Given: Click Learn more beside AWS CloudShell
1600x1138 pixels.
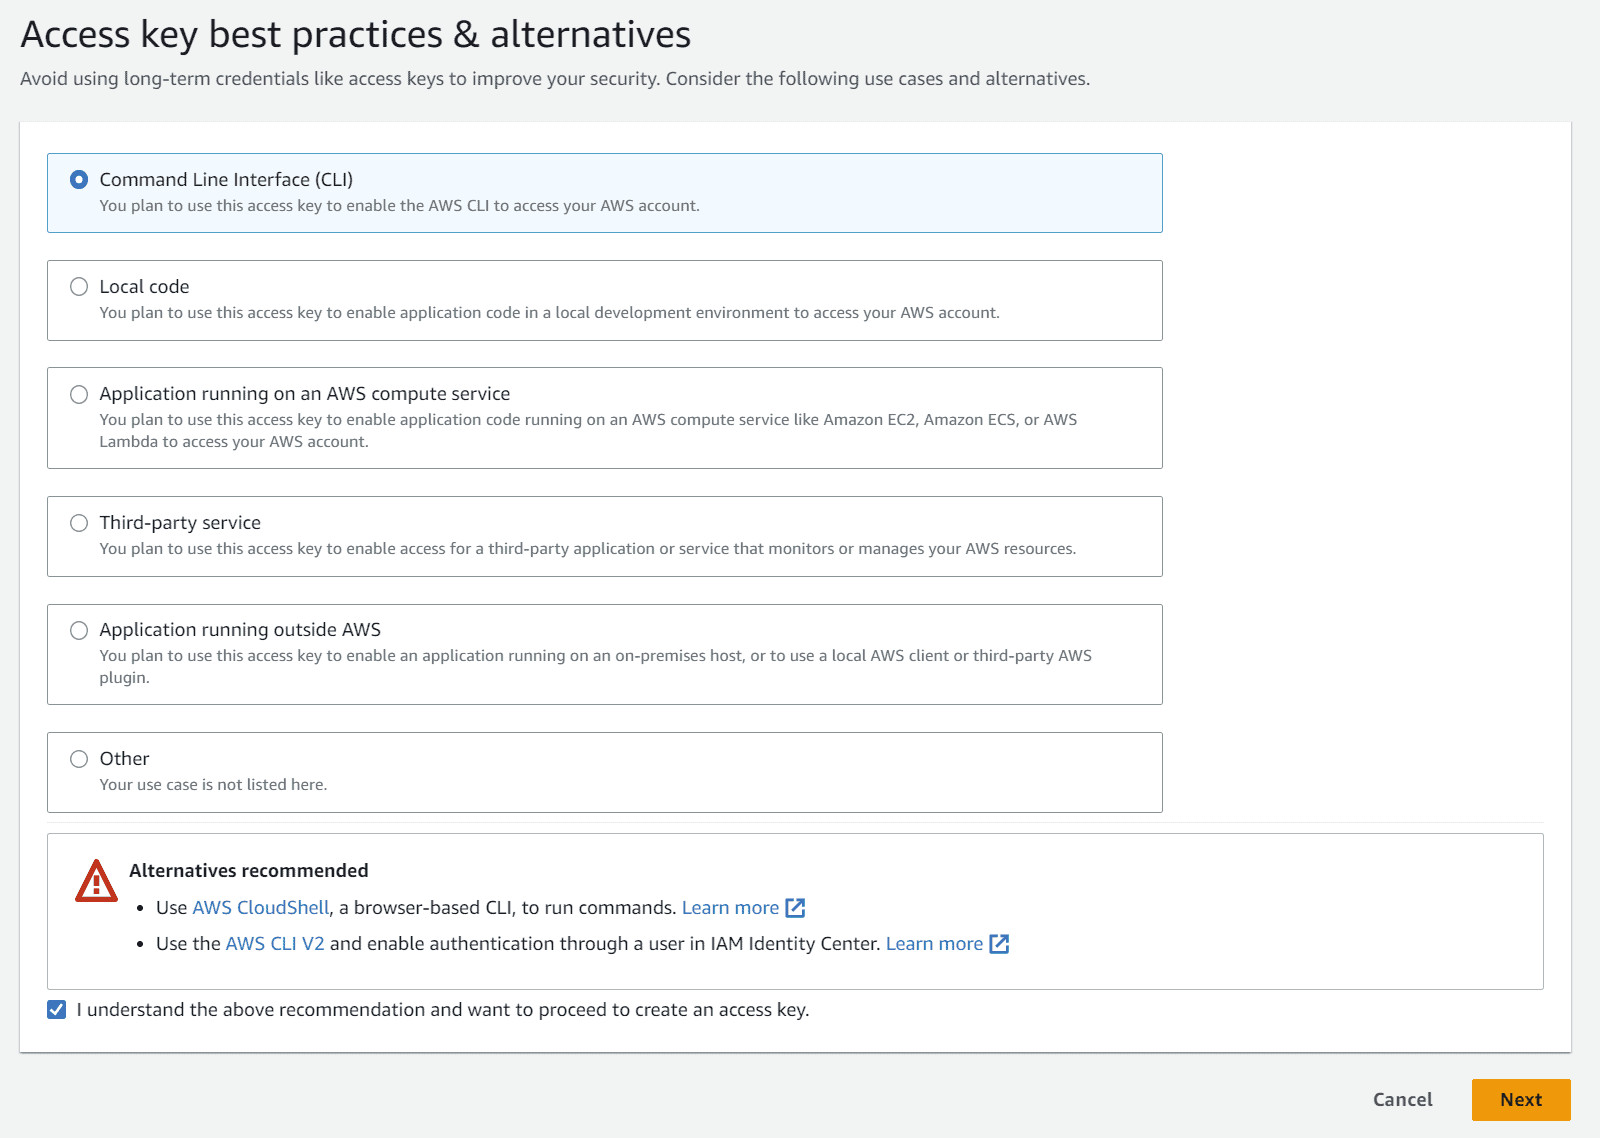Looking at the screenshot, I should [731, 908].
